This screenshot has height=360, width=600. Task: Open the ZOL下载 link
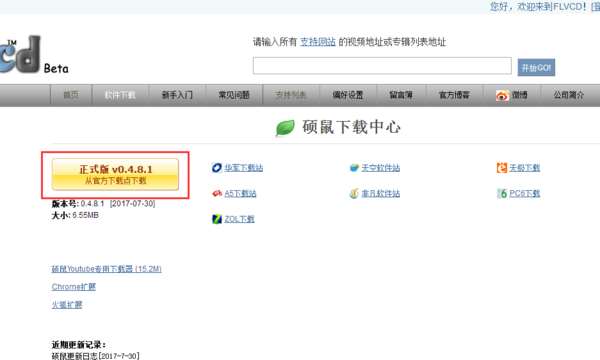pyautogui.click(x=239, y=219)
